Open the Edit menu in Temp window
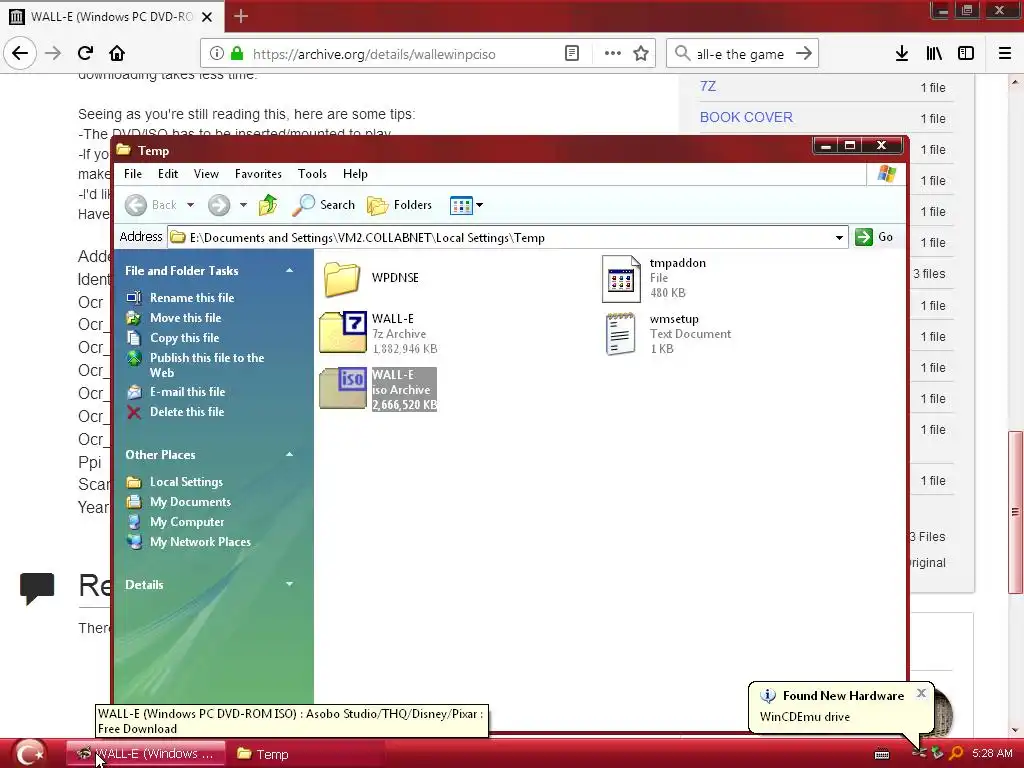 pos(168,174)
